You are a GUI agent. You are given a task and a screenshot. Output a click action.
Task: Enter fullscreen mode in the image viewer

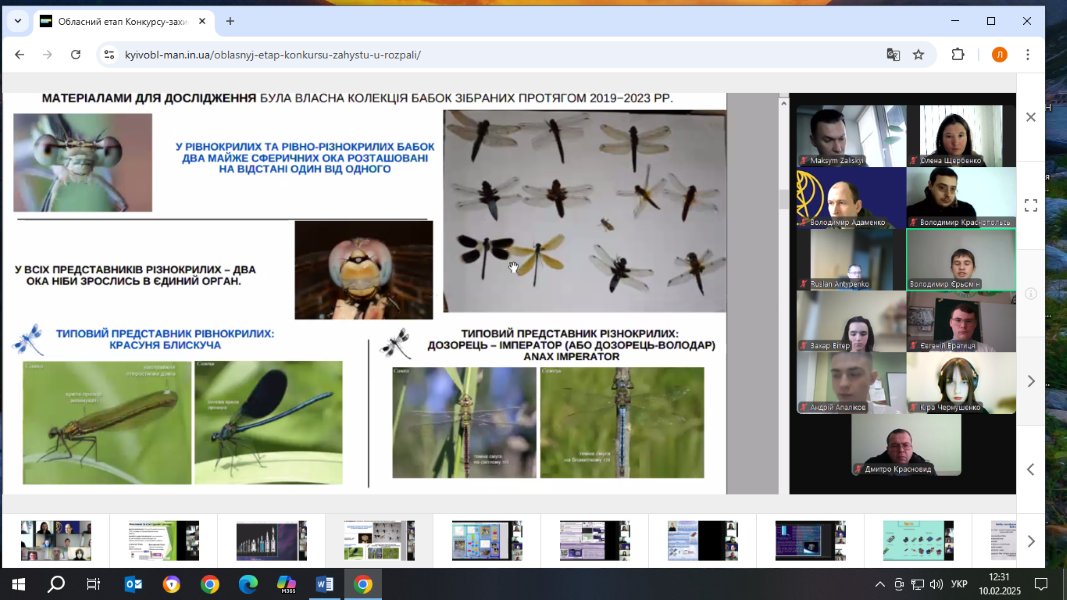1031,205
